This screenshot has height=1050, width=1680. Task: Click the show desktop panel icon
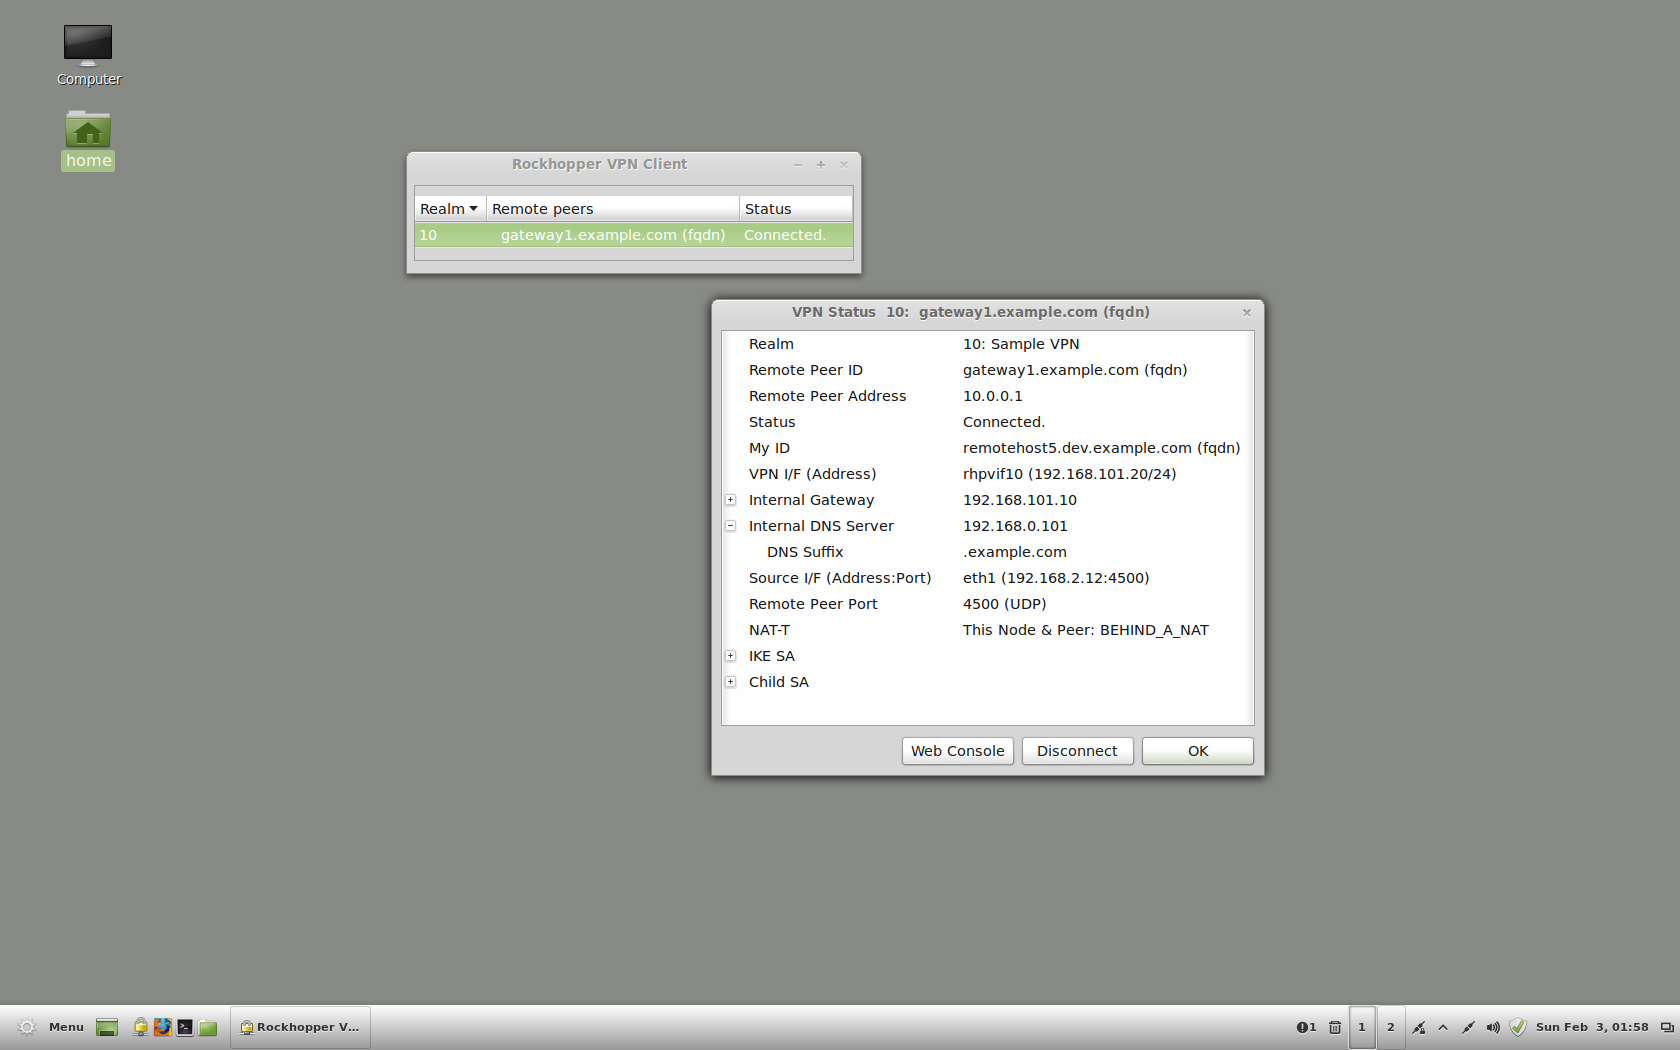point(106,1027)
